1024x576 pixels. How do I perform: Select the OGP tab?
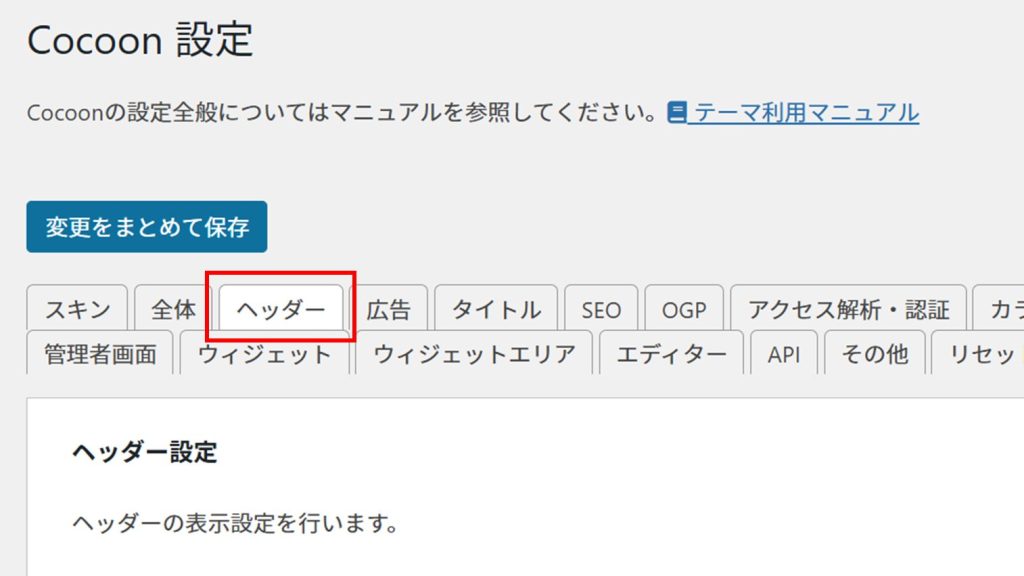point(684,310)
